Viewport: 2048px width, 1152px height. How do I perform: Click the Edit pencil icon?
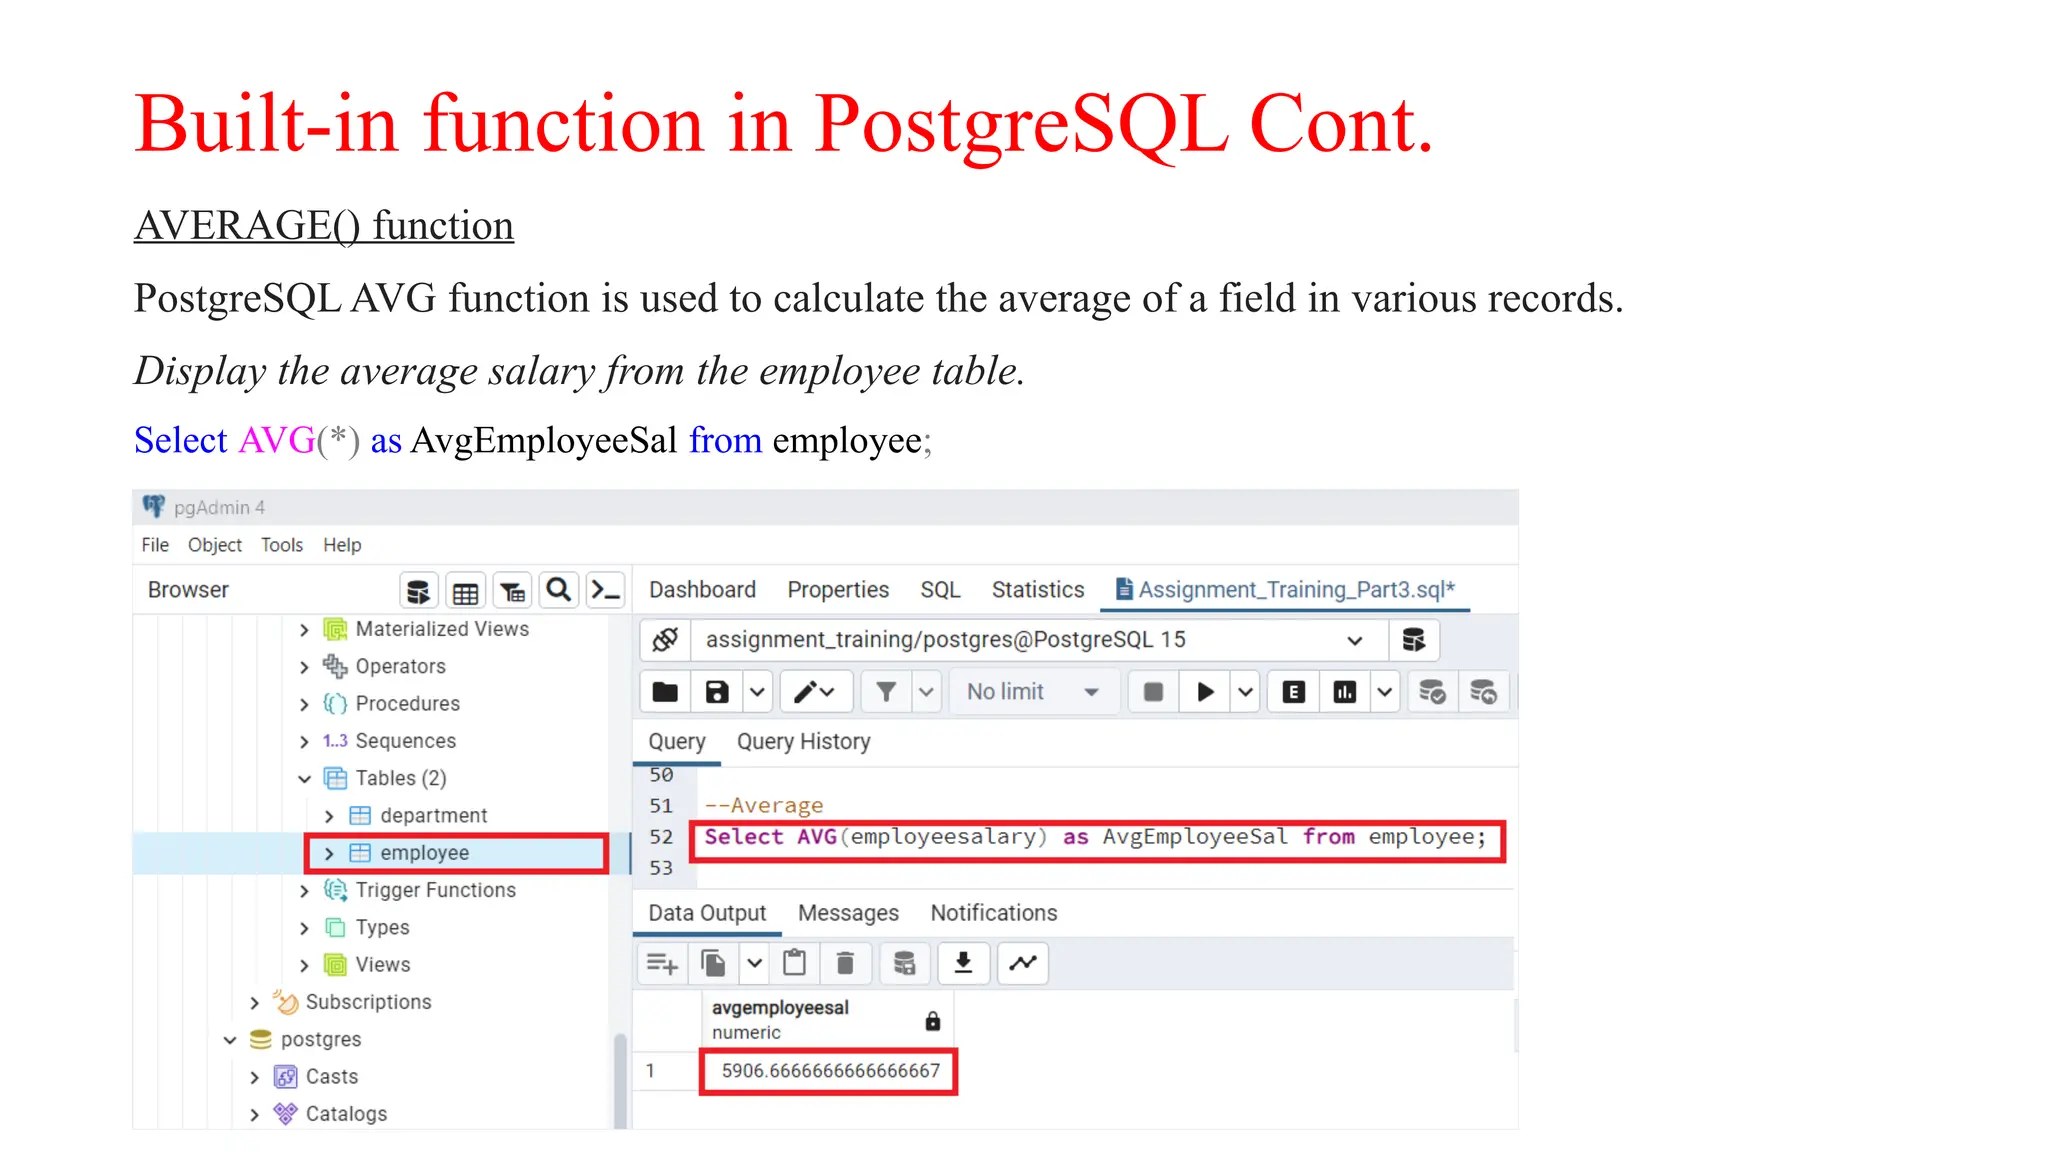click(x=814, y=692)
